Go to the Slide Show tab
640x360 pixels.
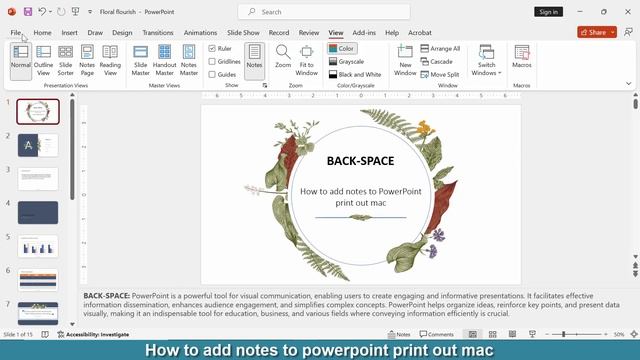(x=243, y=33)
